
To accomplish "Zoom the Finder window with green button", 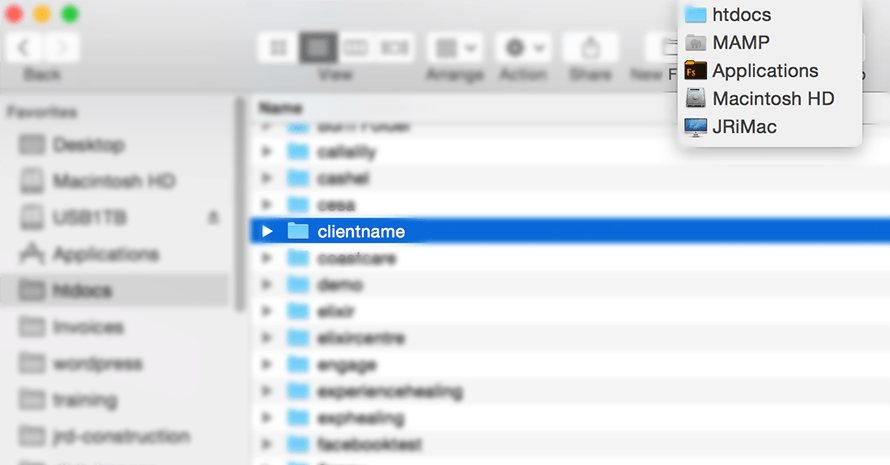I will coord(70,14).
